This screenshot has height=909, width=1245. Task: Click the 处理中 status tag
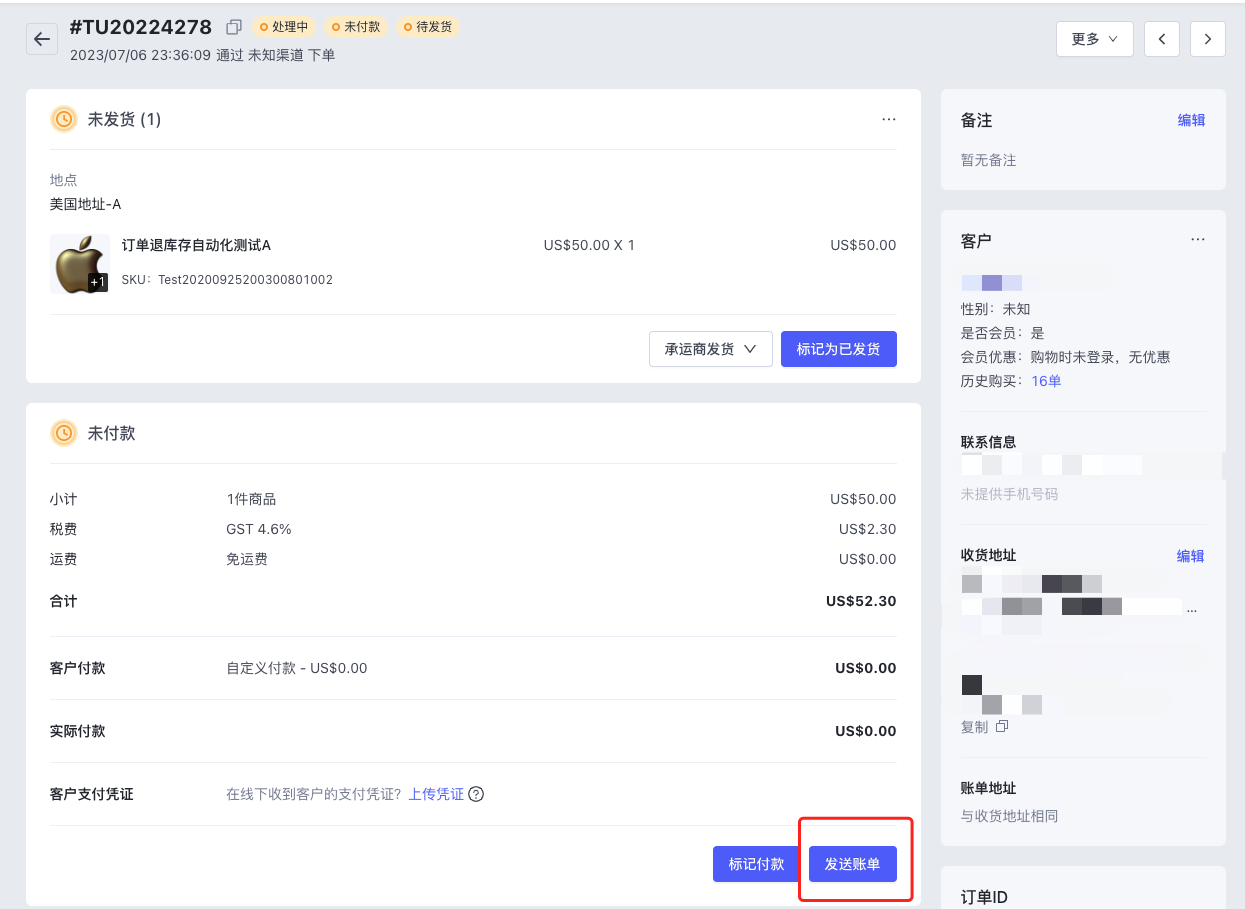point(283,27)
